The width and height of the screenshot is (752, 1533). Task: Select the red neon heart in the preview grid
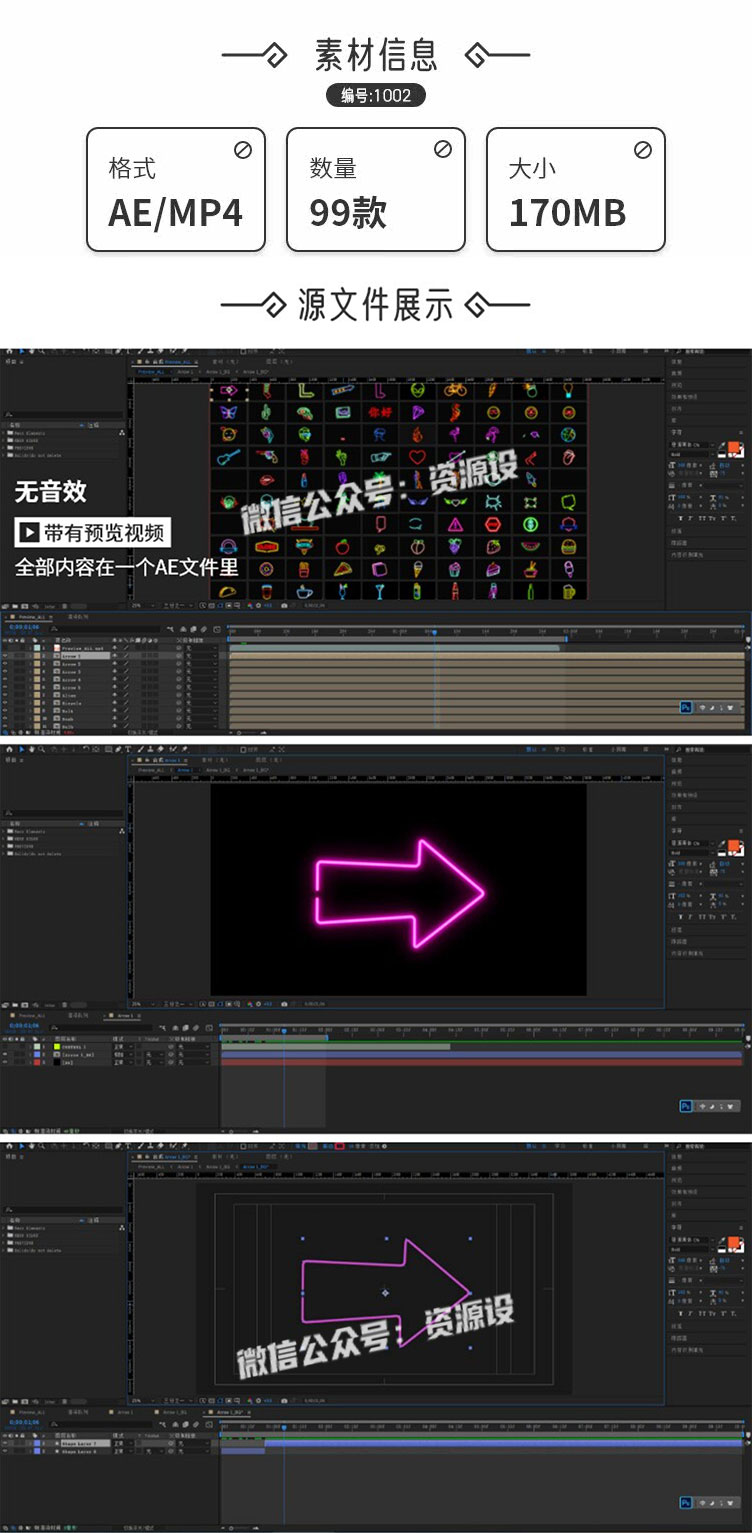click(417, 457)
